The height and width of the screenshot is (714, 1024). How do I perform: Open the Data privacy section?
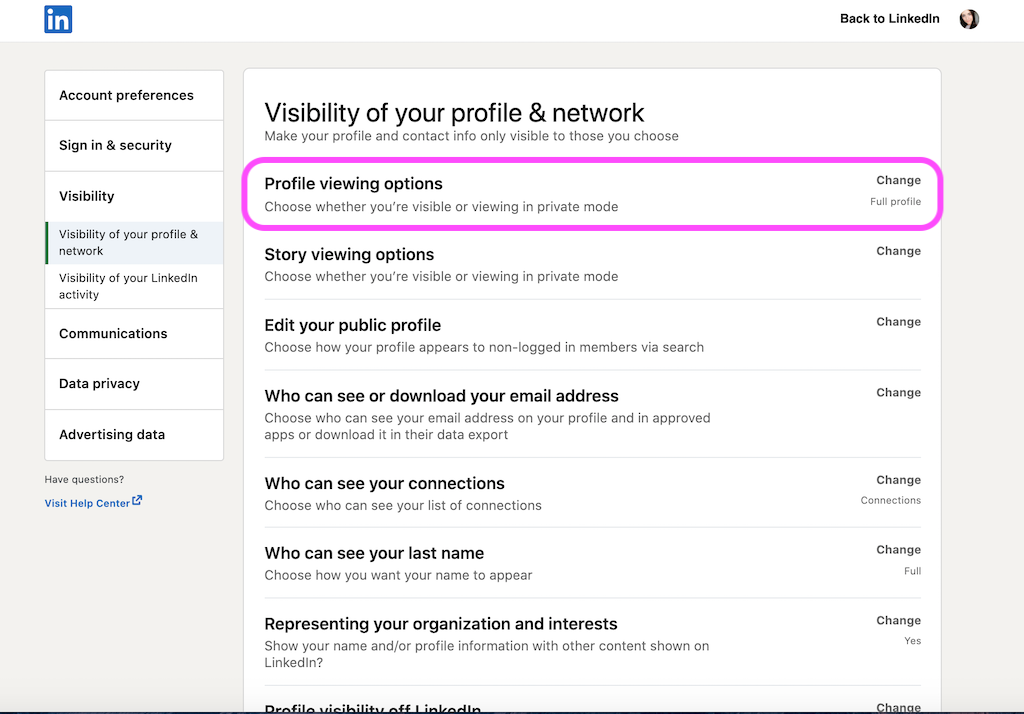click(134, 383)
